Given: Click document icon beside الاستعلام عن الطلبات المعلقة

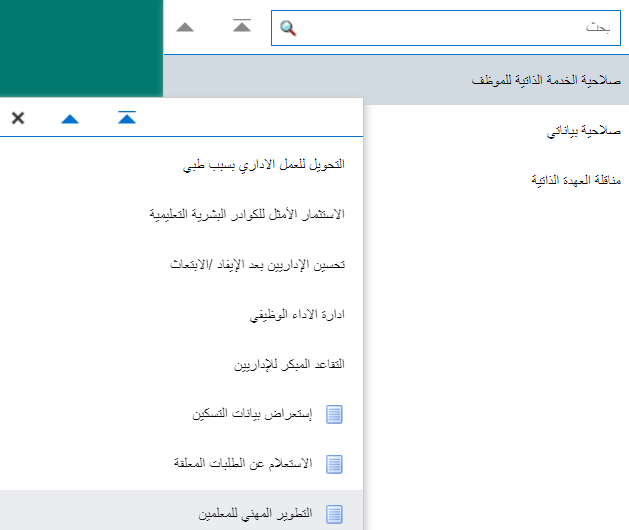Looking at the screenshot, I should coord(334,464).
